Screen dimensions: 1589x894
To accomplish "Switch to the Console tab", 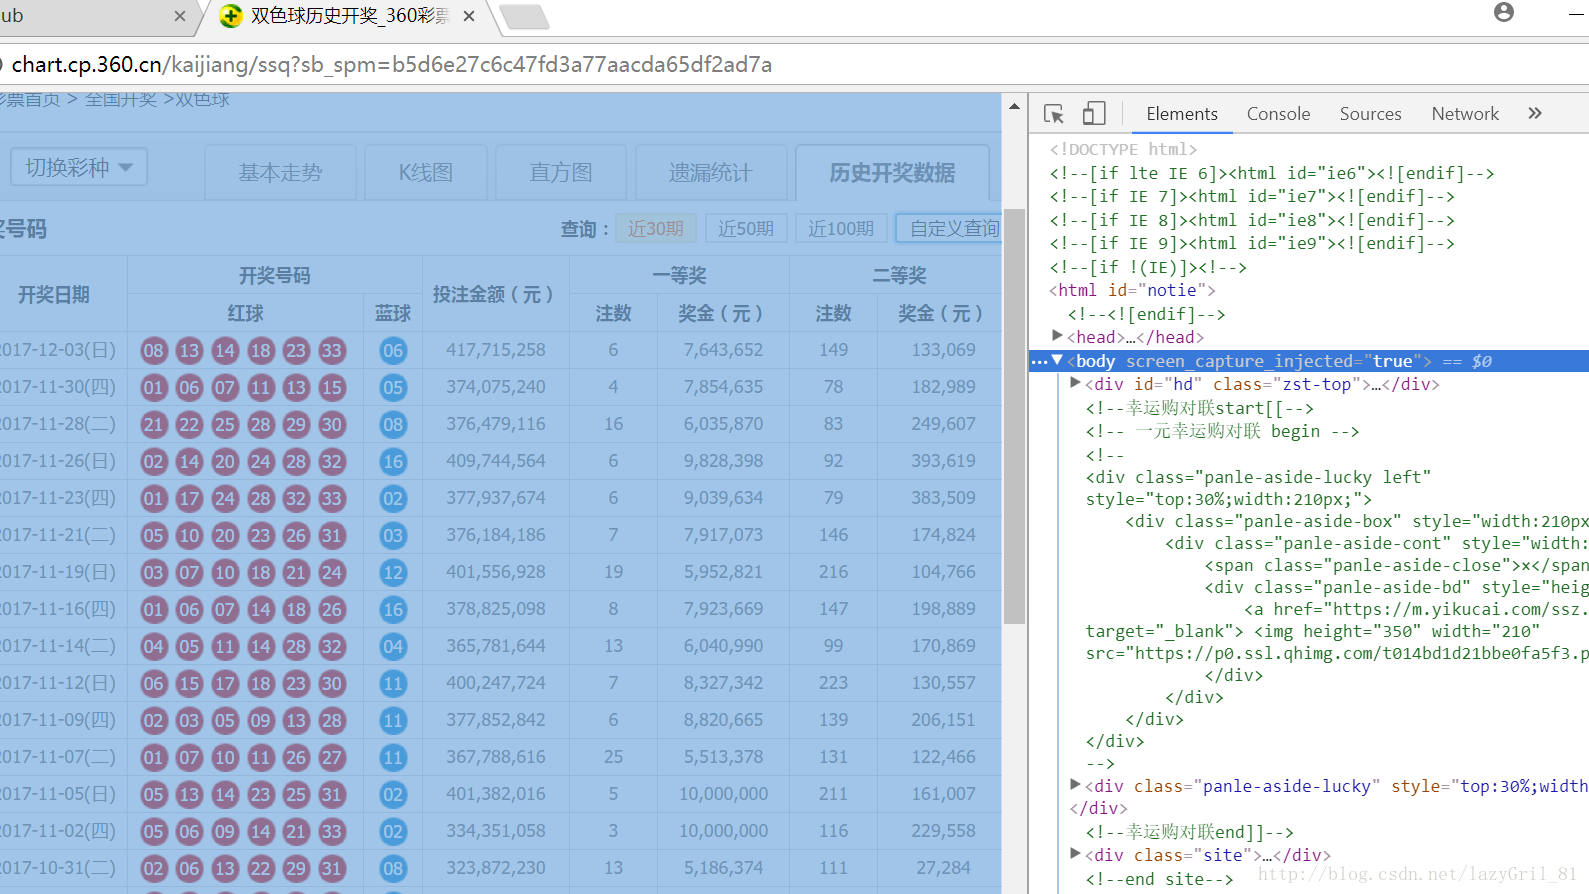I will pos(1278,114).
